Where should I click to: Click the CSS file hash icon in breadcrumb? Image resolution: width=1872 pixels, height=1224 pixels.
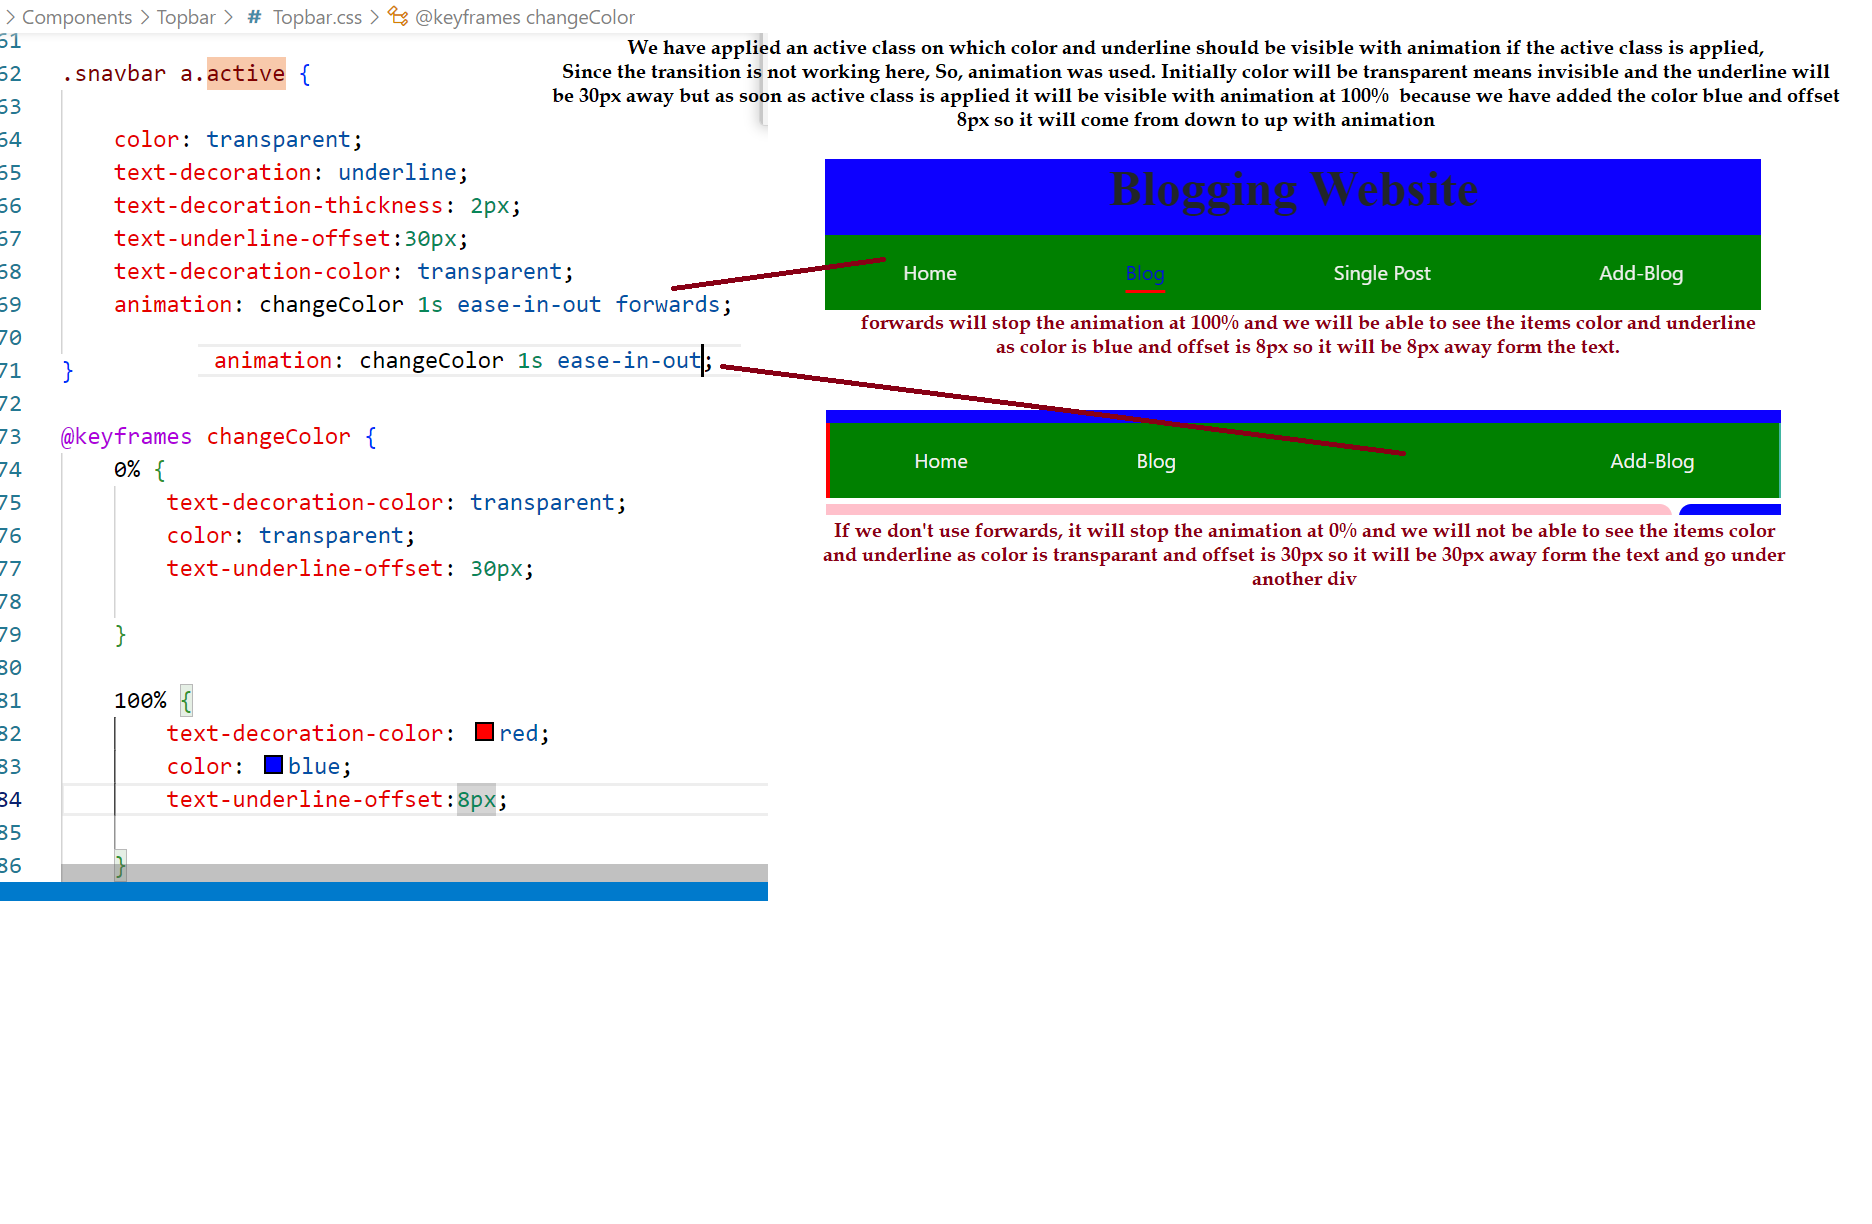click(x=254, y=17)
